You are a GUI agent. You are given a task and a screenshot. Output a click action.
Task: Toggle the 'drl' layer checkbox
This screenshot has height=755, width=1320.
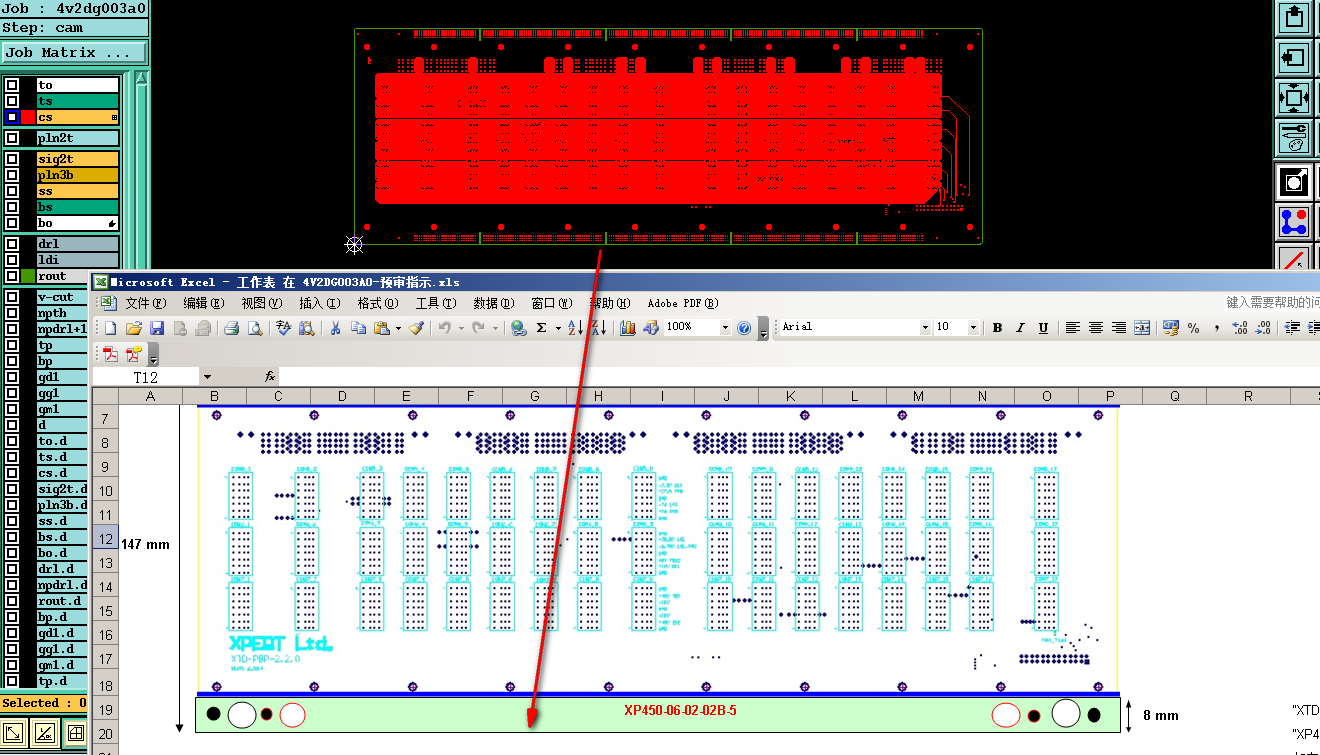point(12,244)
